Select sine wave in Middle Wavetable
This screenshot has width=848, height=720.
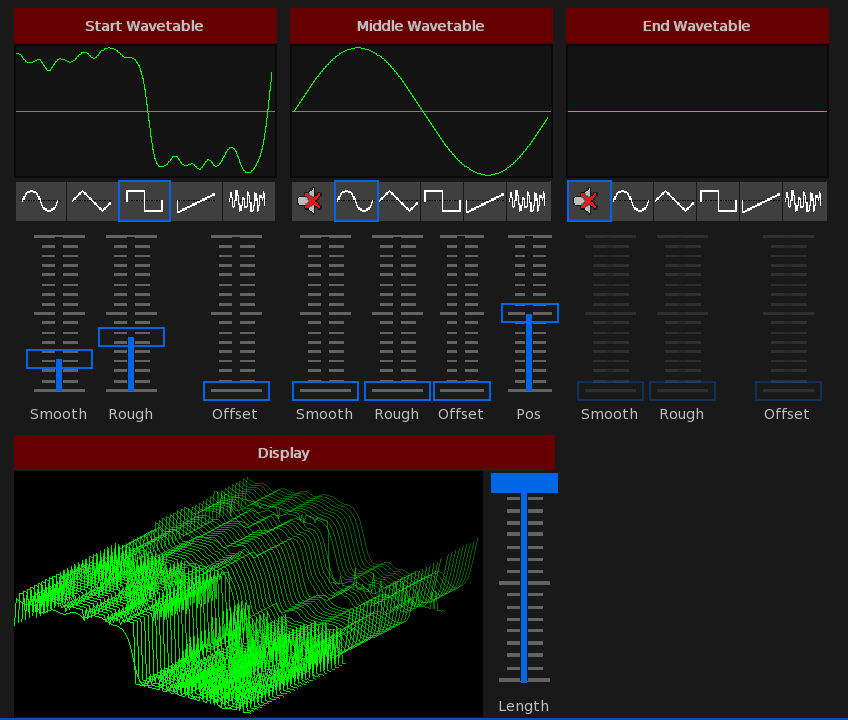[356, 201]
